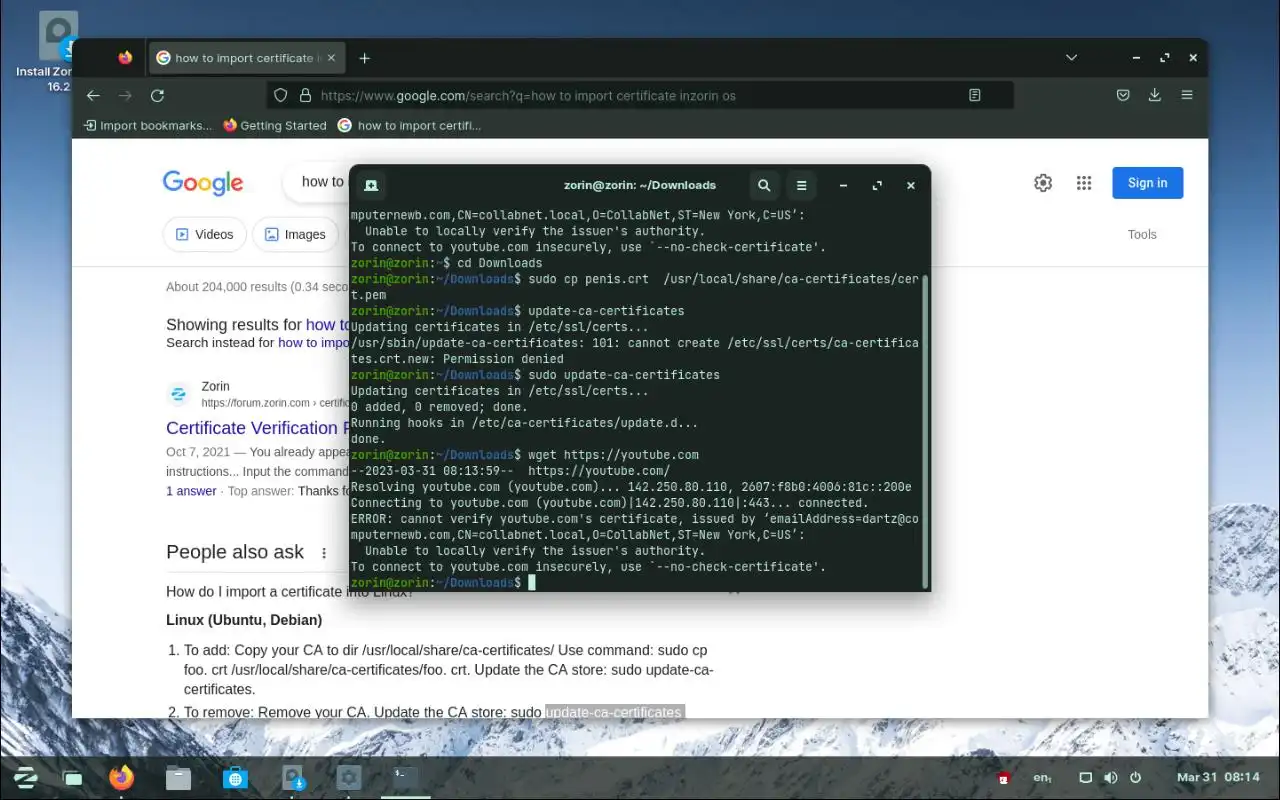
Task: Click the tracking protection shield icon
Action: pyautogui.click(x=281, y=96)
